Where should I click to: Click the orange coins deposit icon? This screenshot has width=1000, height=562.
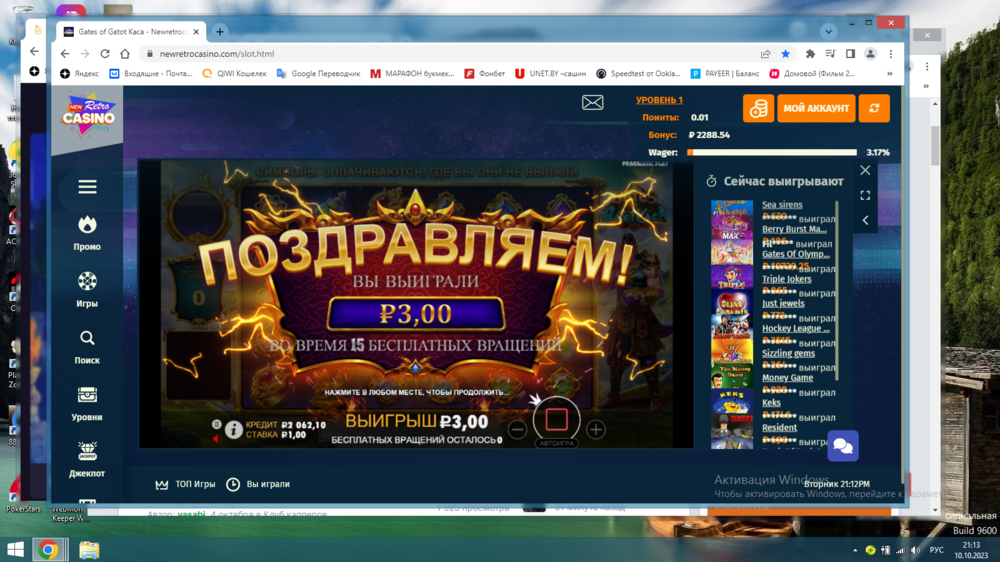pos(758,108)
